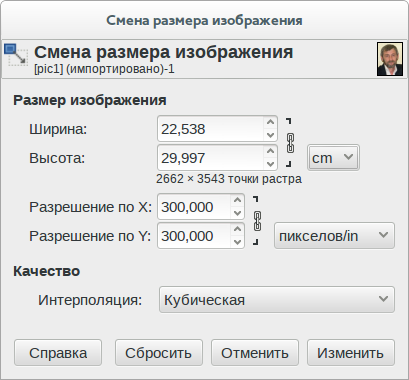Viewport: 409px width, 380px height.
Task: Decrease Разрешение по X with down arrow
Action: (x=237, y=213)
